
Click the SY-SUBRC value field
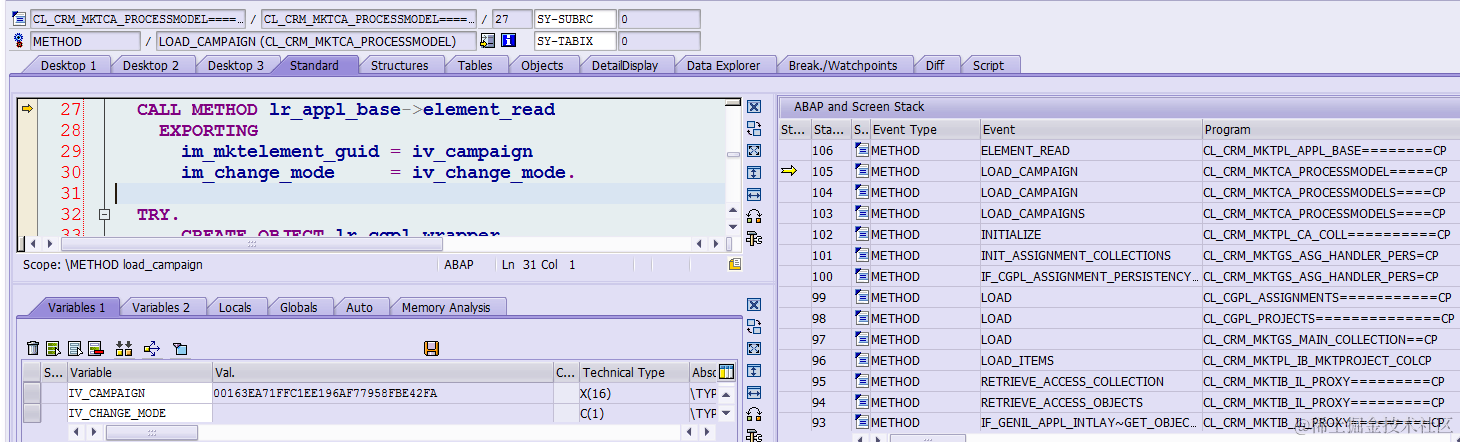tap(659, 19)
